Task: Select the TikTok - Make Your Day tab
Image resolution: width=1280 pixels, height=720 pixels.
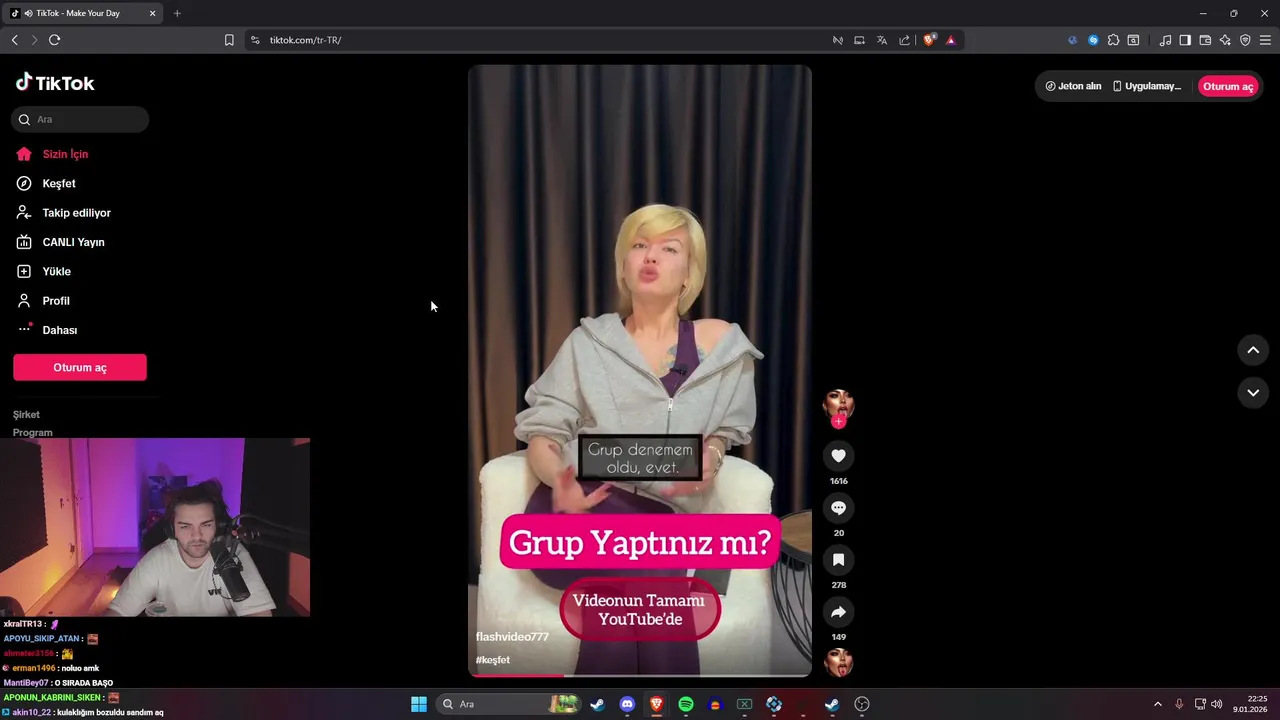Action: 84,13
